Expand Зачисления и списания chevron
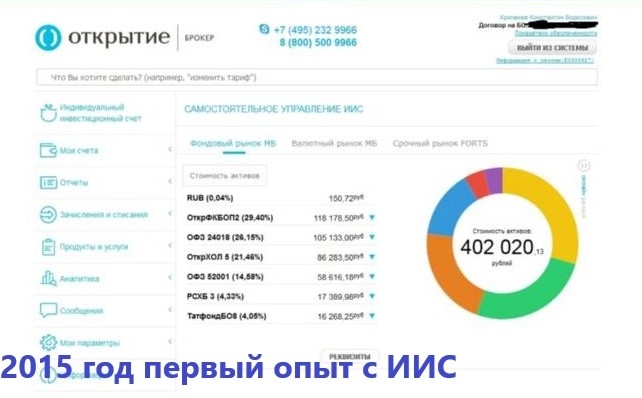The image size is (642, 398). click(x=170, y=213)
